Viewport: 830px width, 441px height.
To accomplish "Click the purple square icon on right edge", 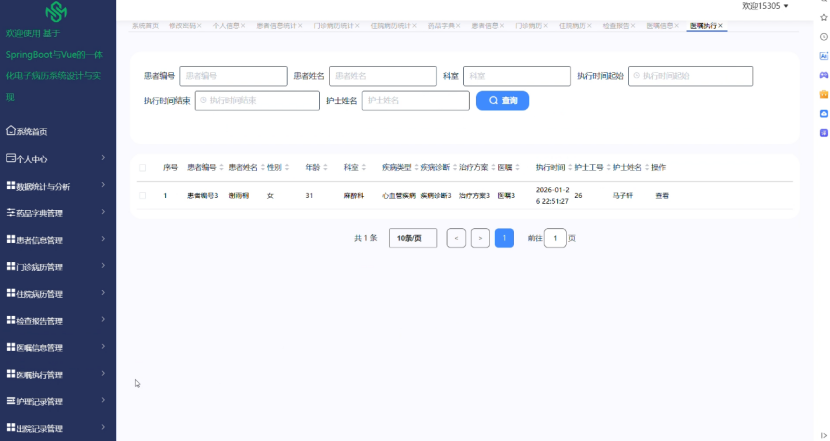I will tap(824, 133).
